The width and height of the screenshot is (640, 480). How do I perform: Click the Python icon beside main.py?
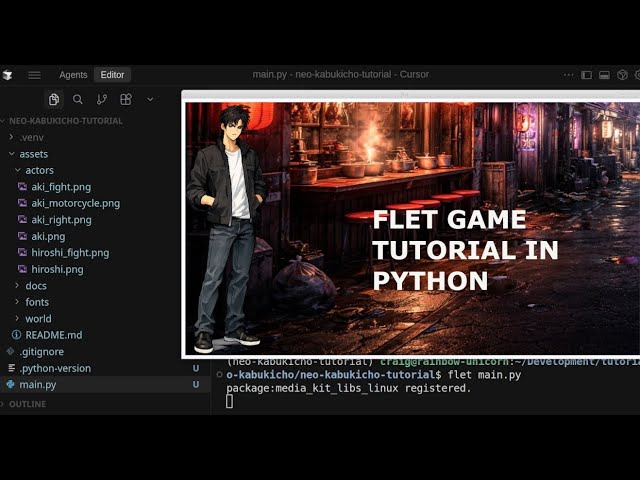point(11,384)
